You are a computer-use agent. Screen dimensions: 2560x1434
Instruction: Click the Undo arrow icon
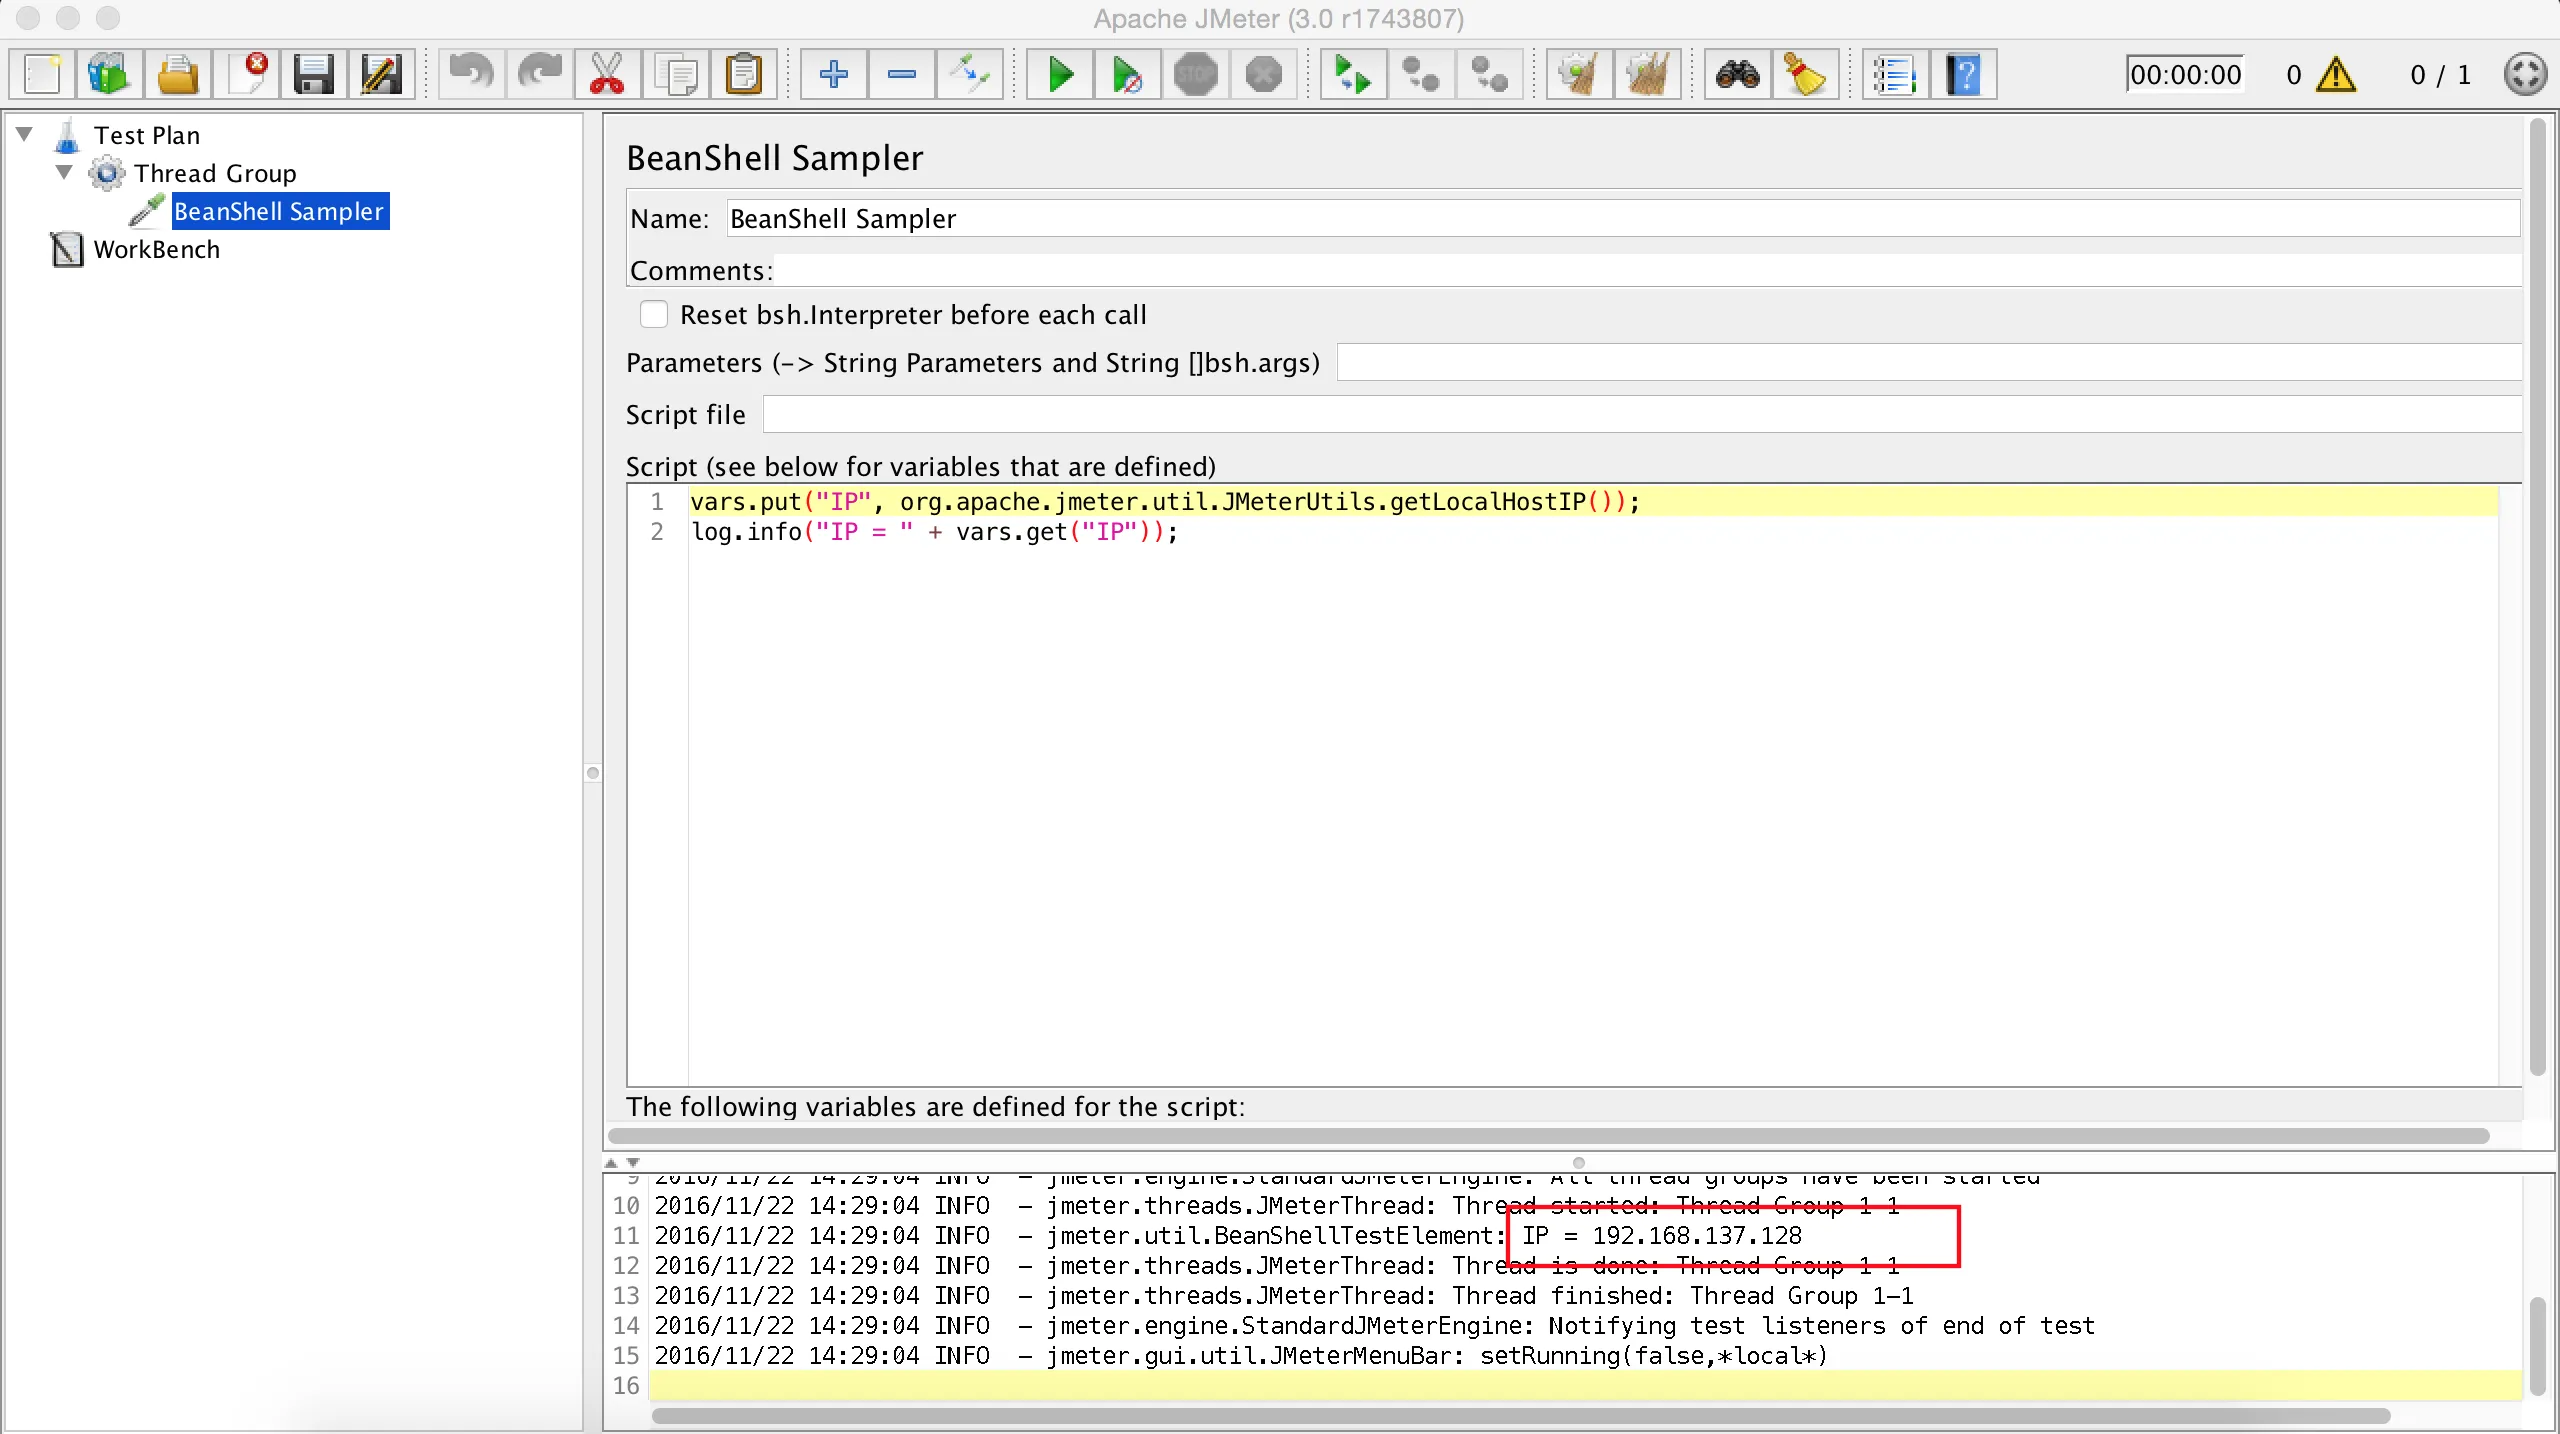471,75
